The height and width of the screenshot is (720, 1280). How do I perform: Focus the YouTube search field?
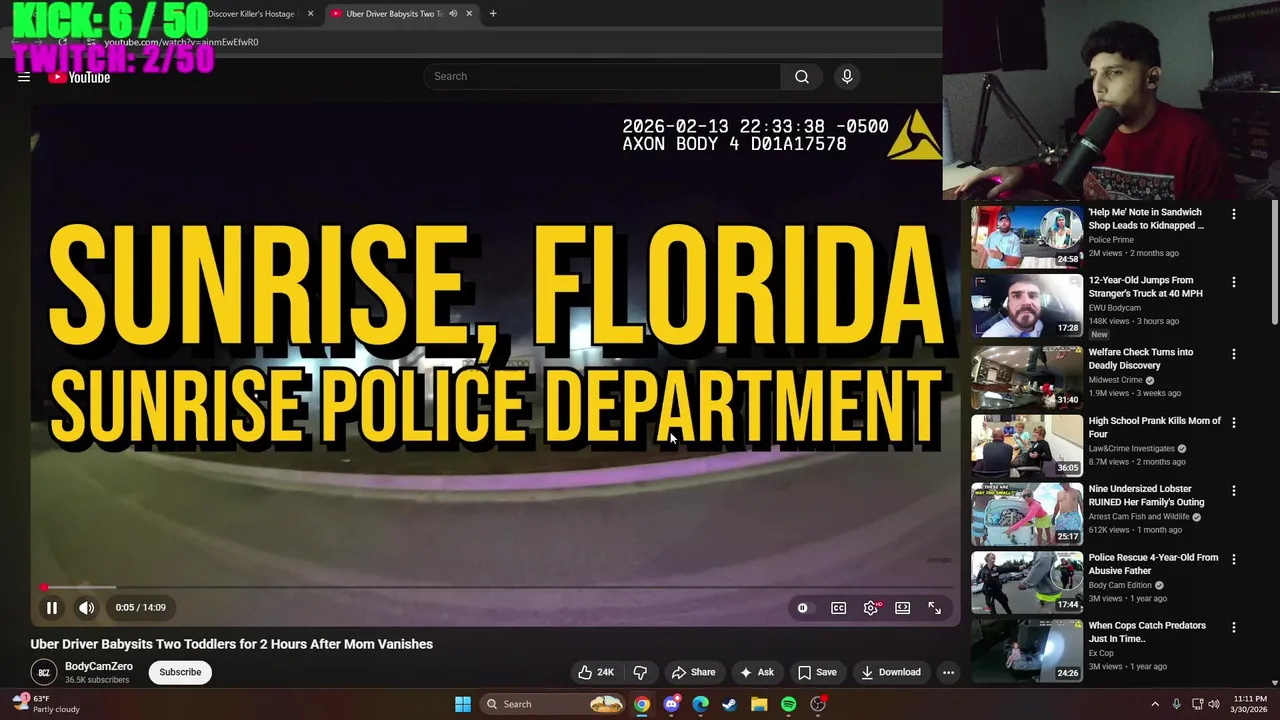[602, 76]
